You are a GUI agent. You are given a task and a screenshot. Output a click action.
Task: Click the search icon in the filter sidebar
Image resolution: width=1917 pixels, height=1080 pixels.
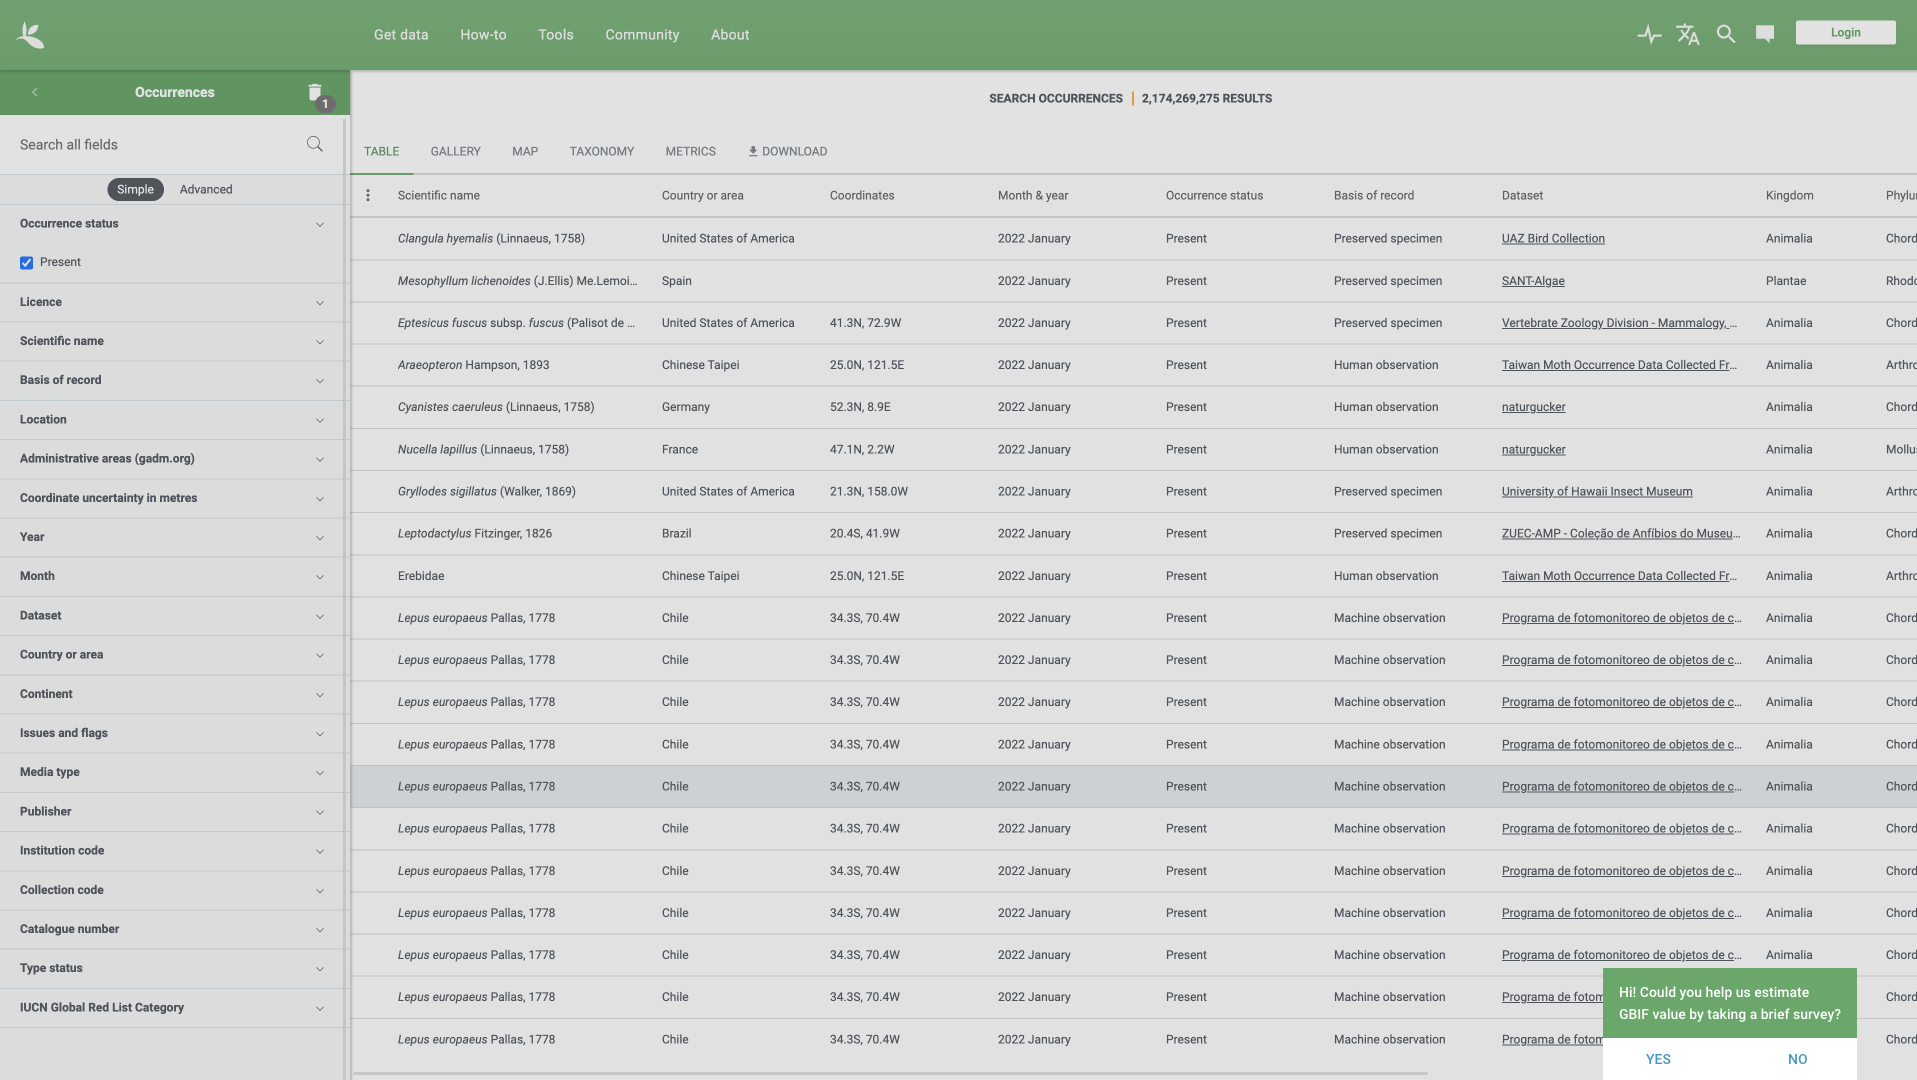314,144
